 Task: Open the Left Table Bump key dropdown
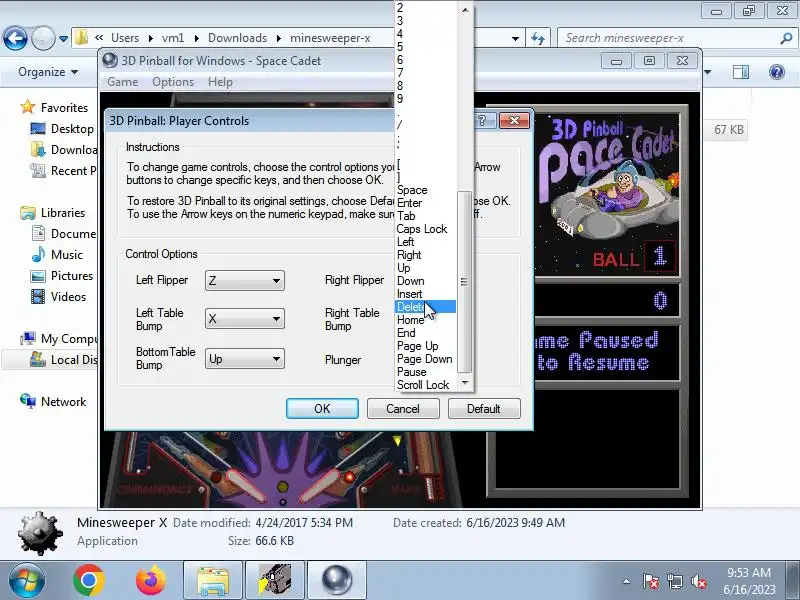[245, 319]
